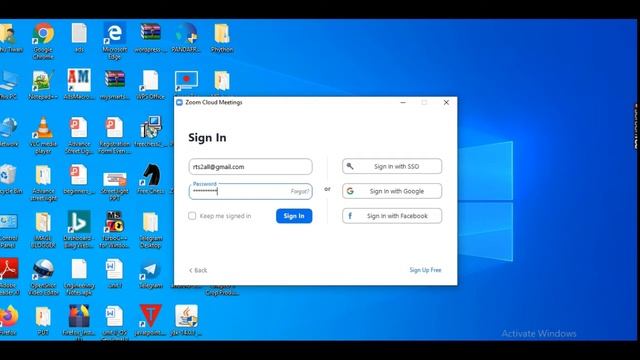Click the Sign In button
The height and width of the screenshot is (360, 640).
point(294,216)
